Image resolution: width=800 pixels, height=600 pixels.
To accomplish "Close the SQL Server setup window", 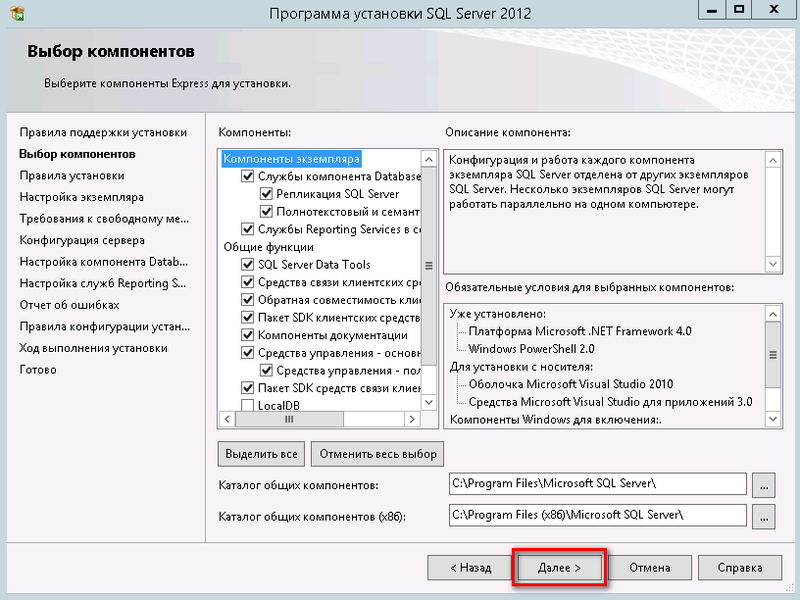I will pyautogui.click(x=774, y=10).
